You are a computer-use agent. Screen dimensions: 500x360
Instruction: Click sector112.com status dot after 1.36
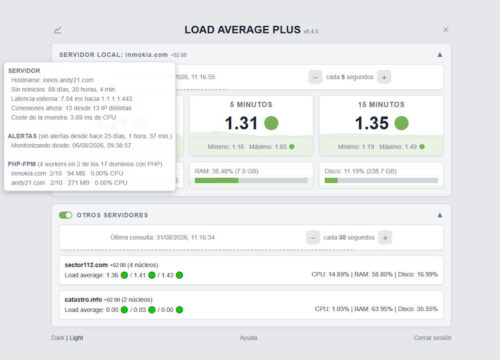[x=124, y=275]
